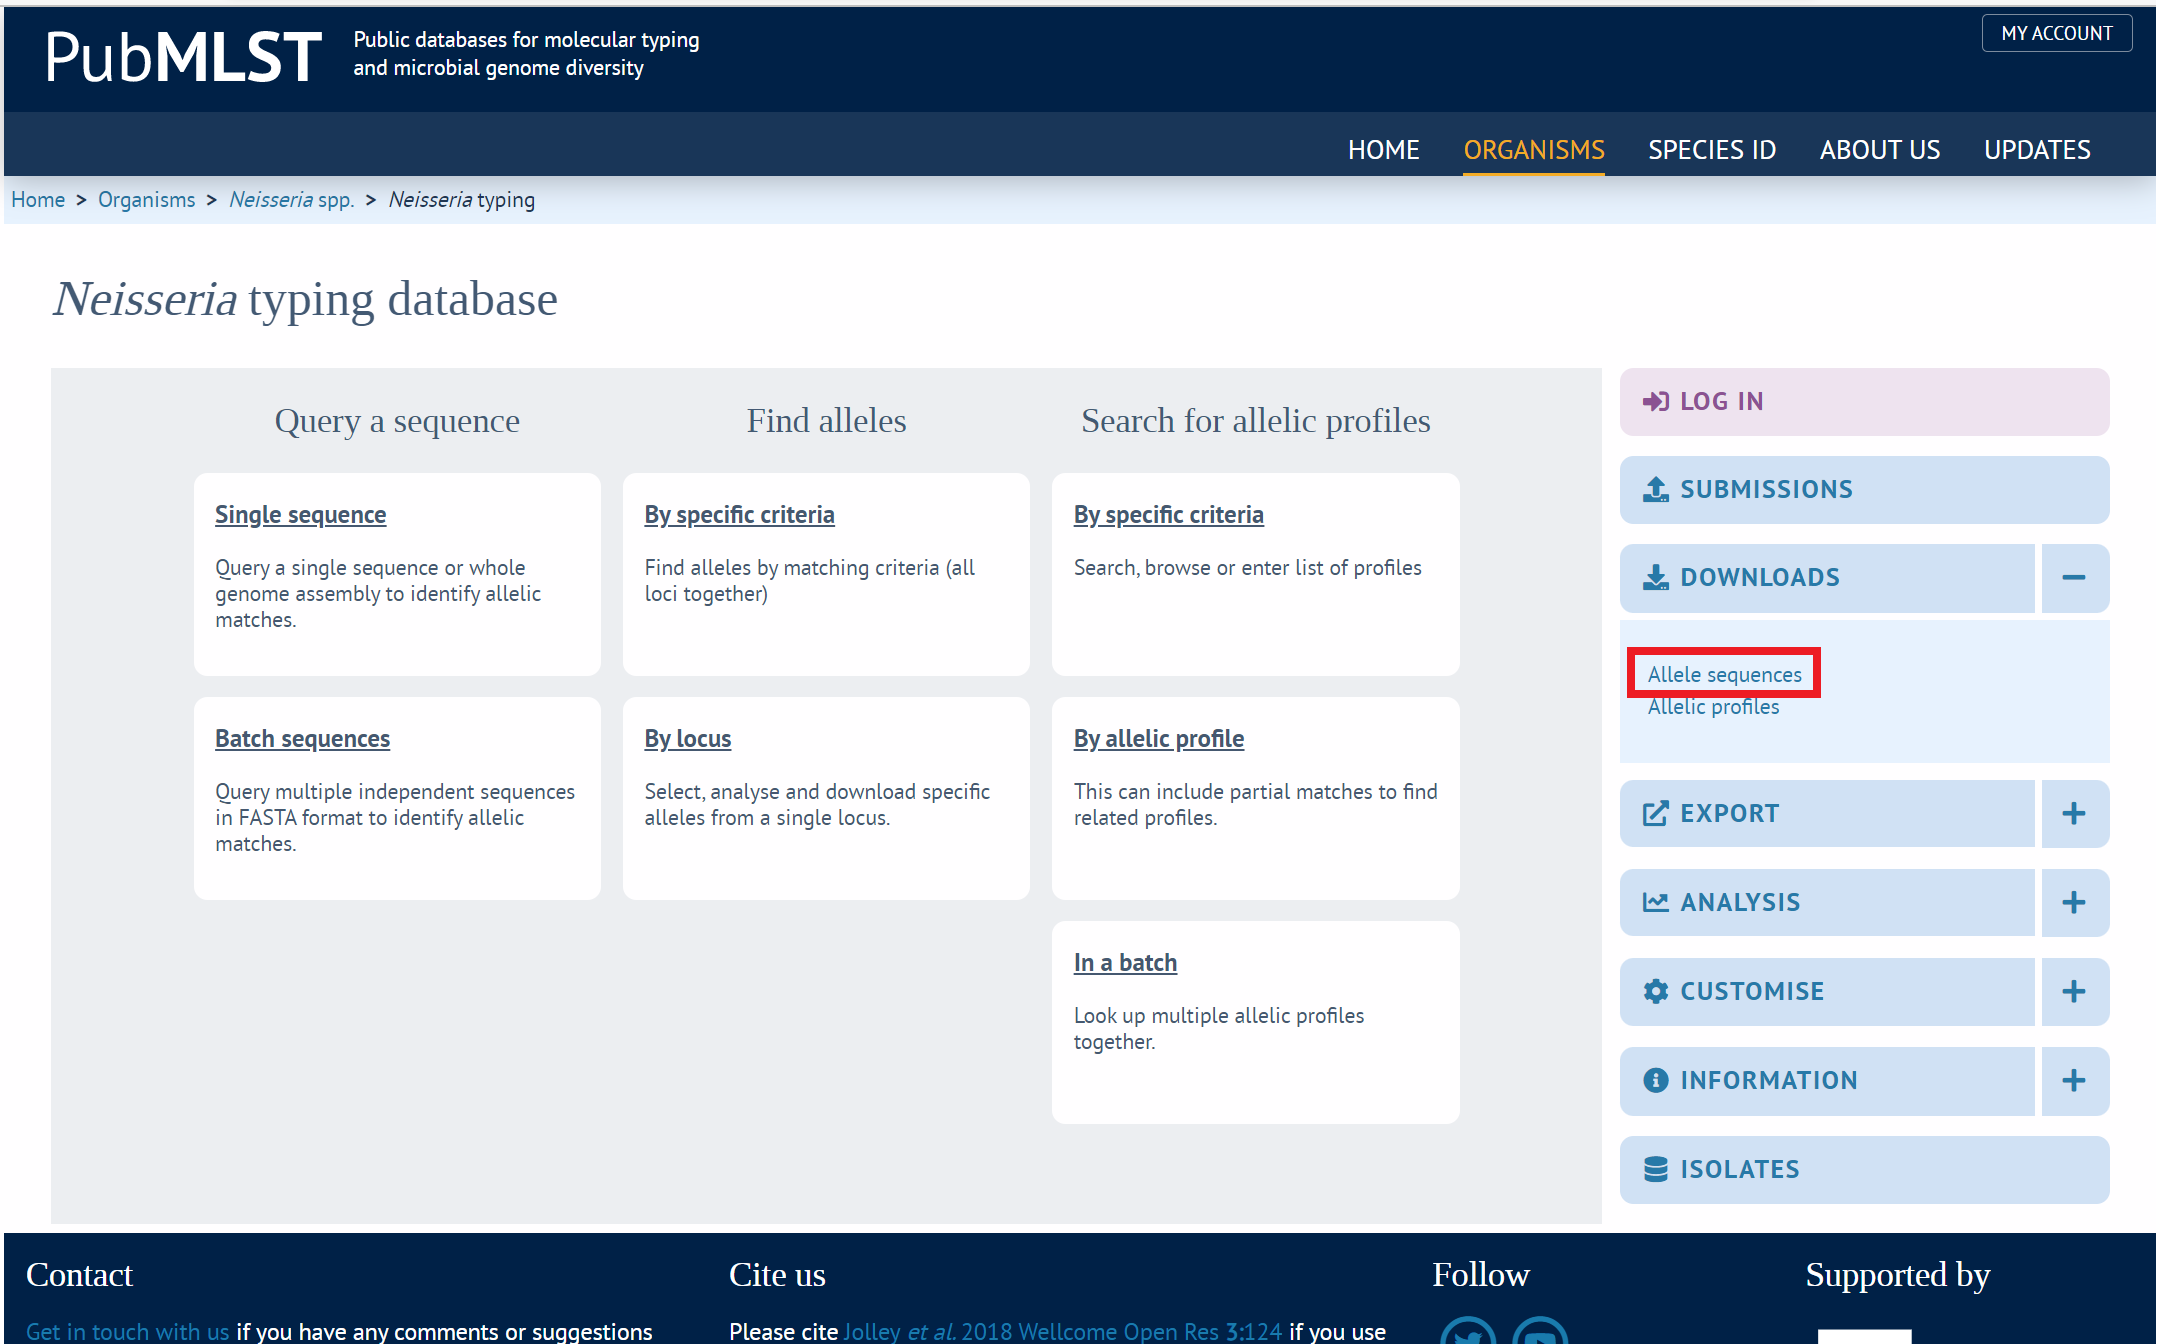The height and width of the screenshot is (1344, 2160).
Task: Expand the Customise section
Action: [x=2075, y=991]
